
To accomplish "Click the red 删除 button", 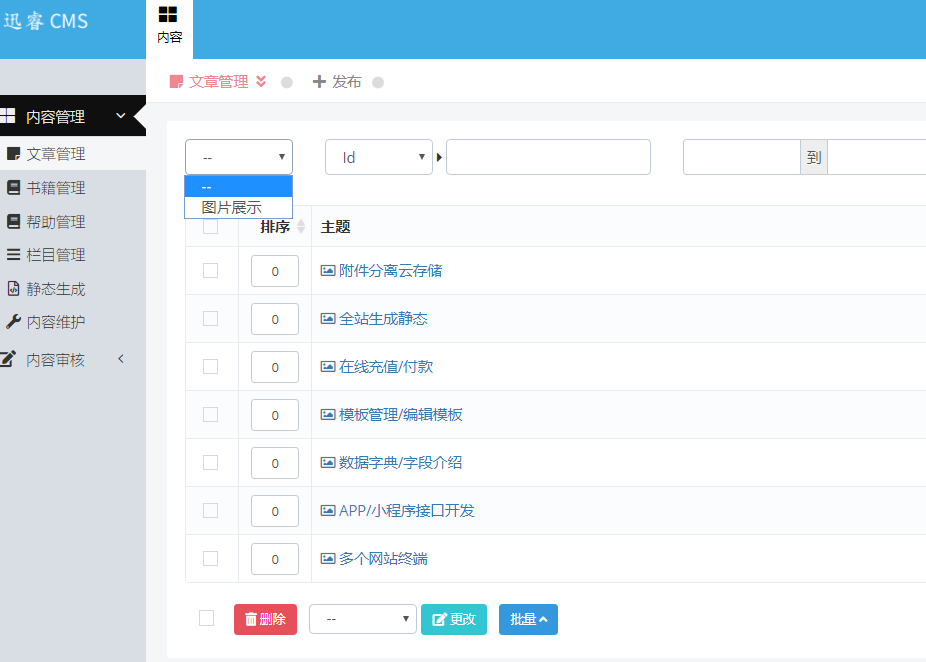I will coord(265,619).
